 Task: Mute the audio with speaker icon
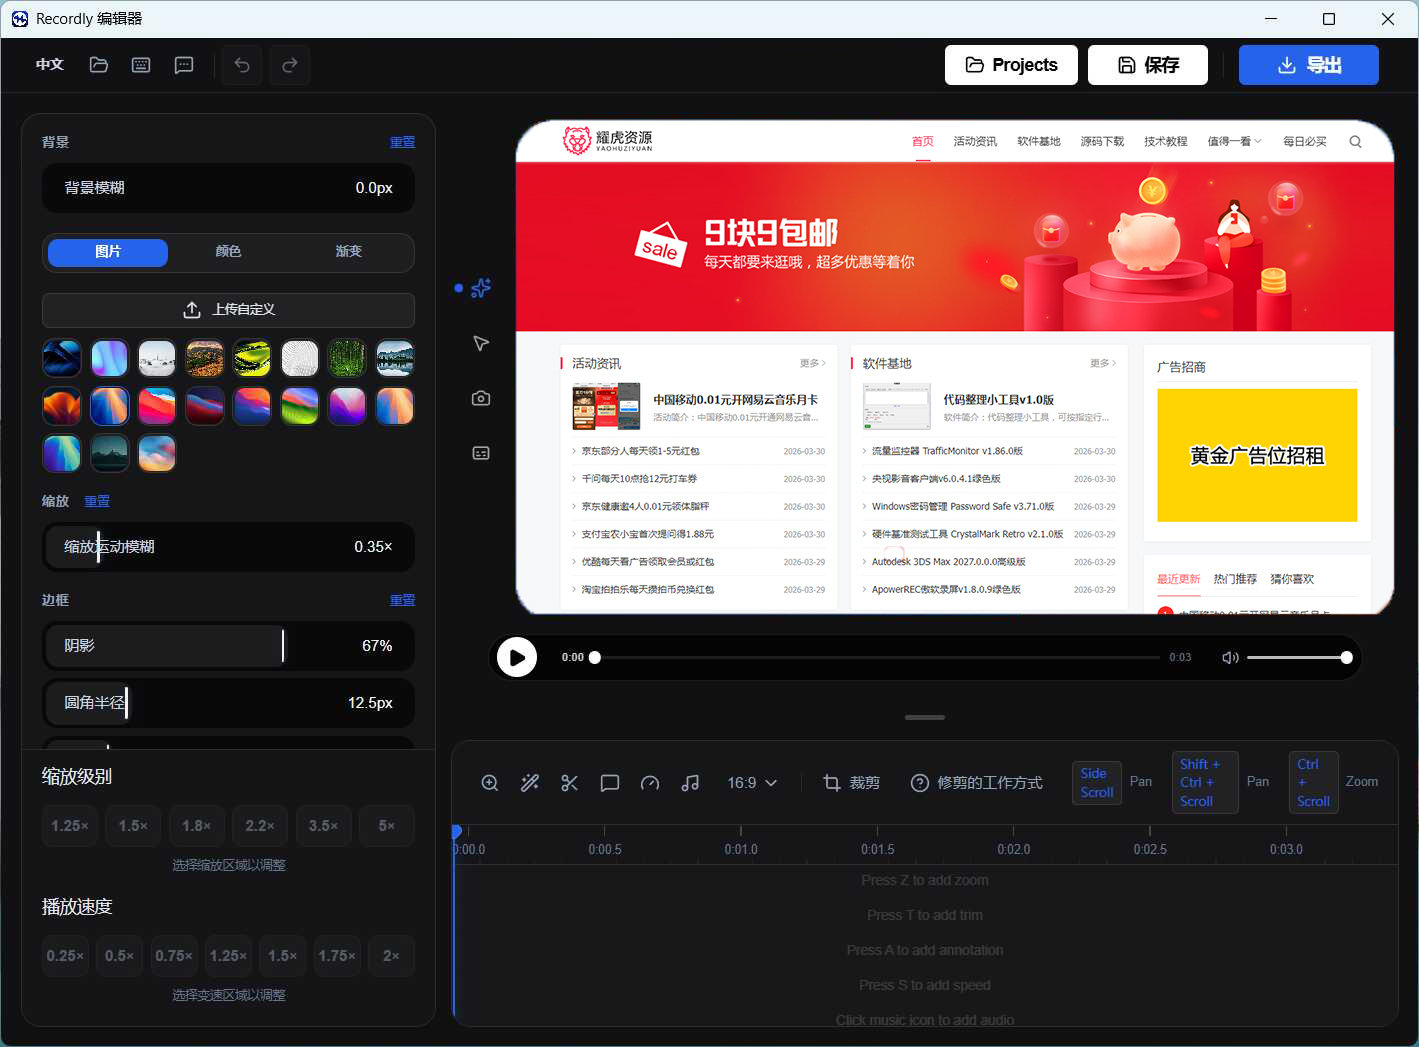coord(1230,658)
